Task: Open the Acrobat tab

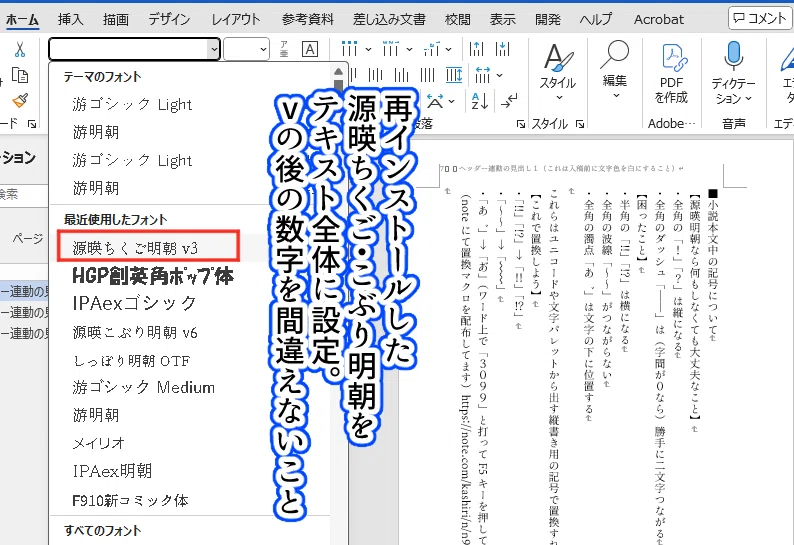Action: (x=659, y=19)
